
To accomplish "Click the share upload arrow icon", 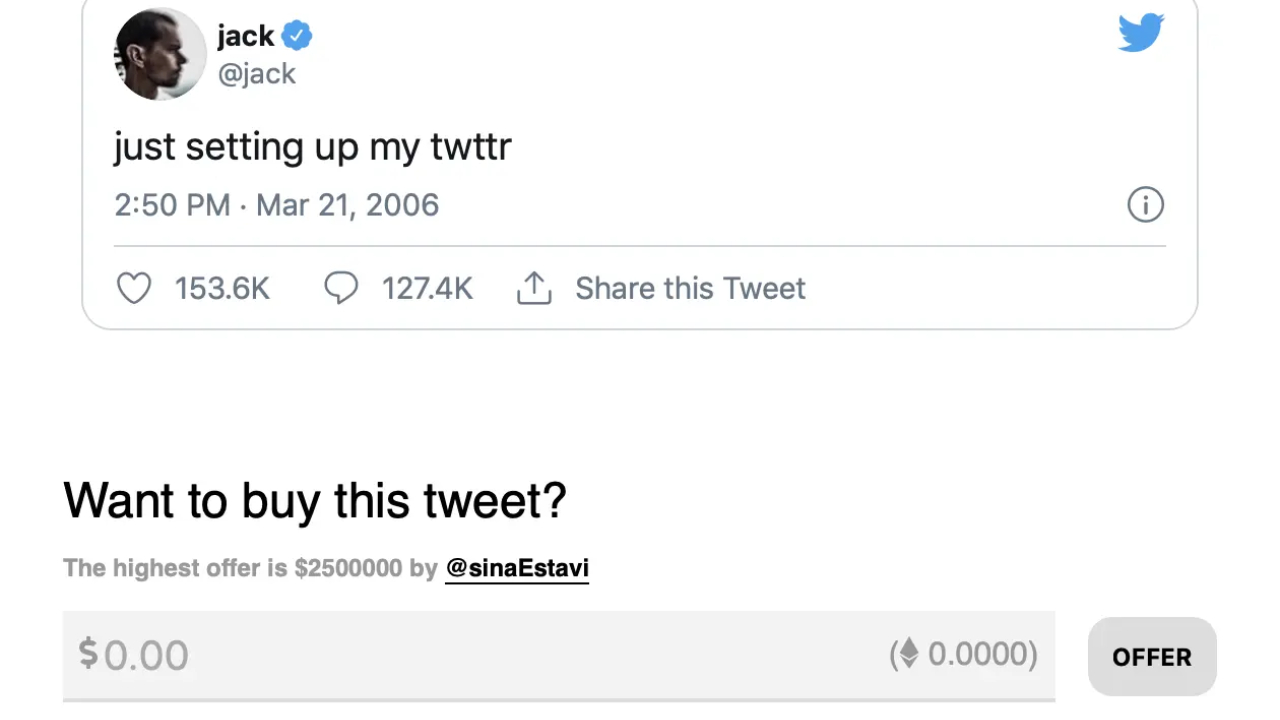I will point(534,288).
